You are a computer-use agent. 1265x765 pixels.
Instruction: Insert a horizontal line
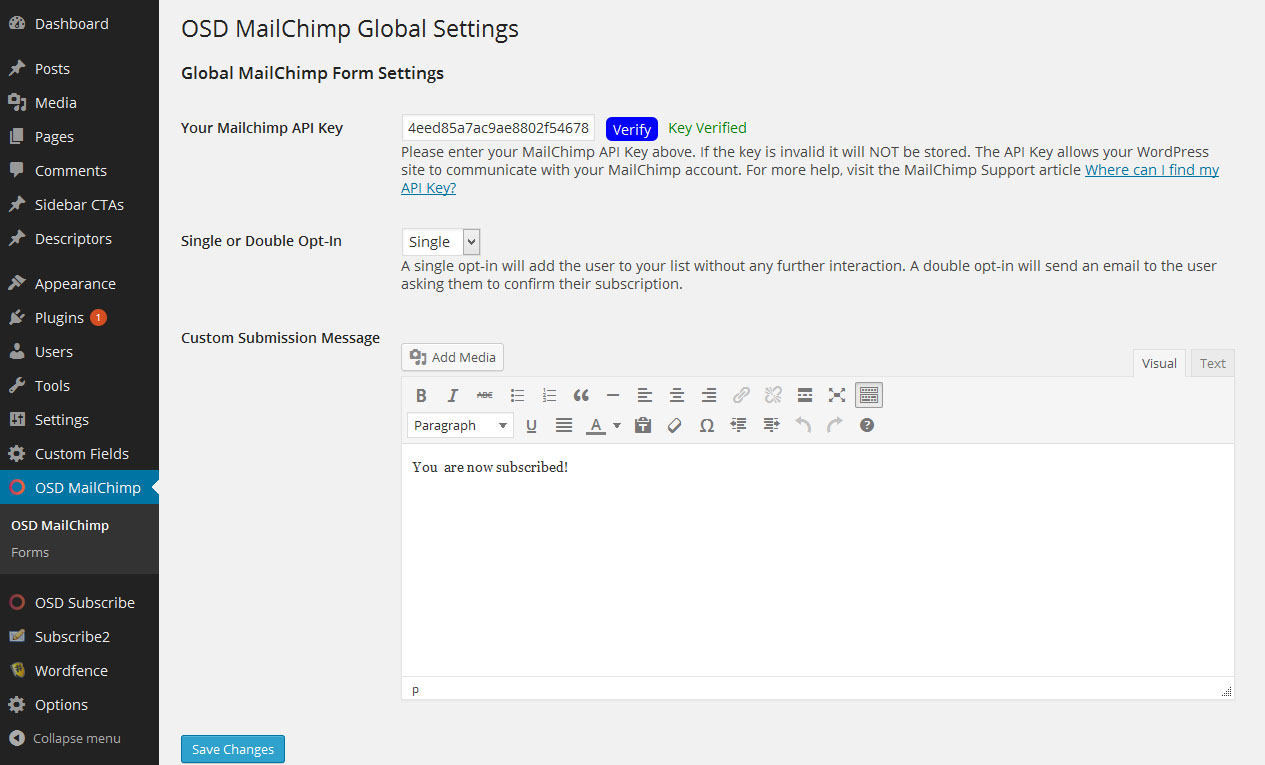(613, 395)
